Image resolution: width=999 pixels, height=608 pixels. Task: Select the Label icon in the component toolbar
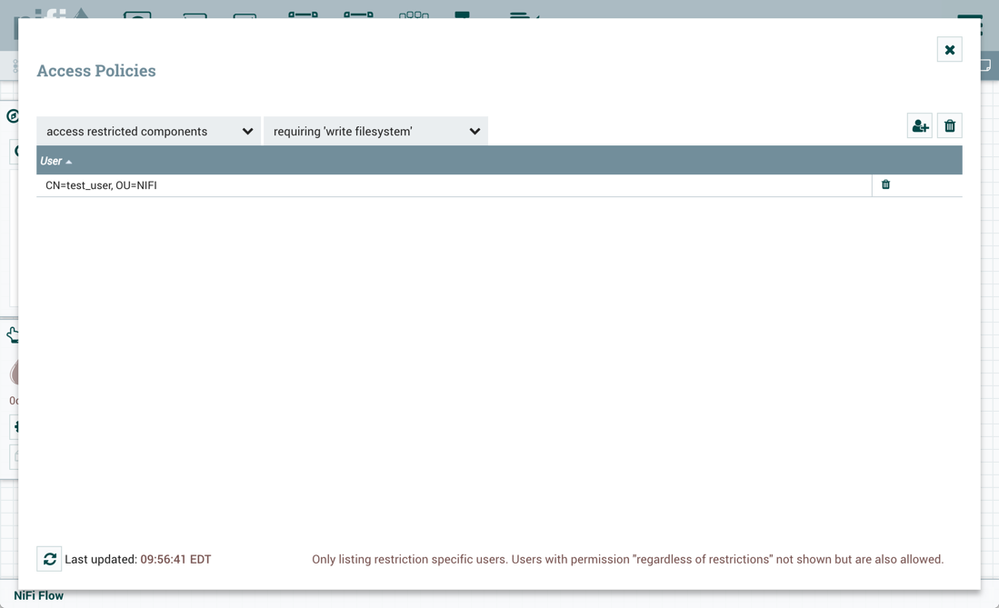[519, 14]
